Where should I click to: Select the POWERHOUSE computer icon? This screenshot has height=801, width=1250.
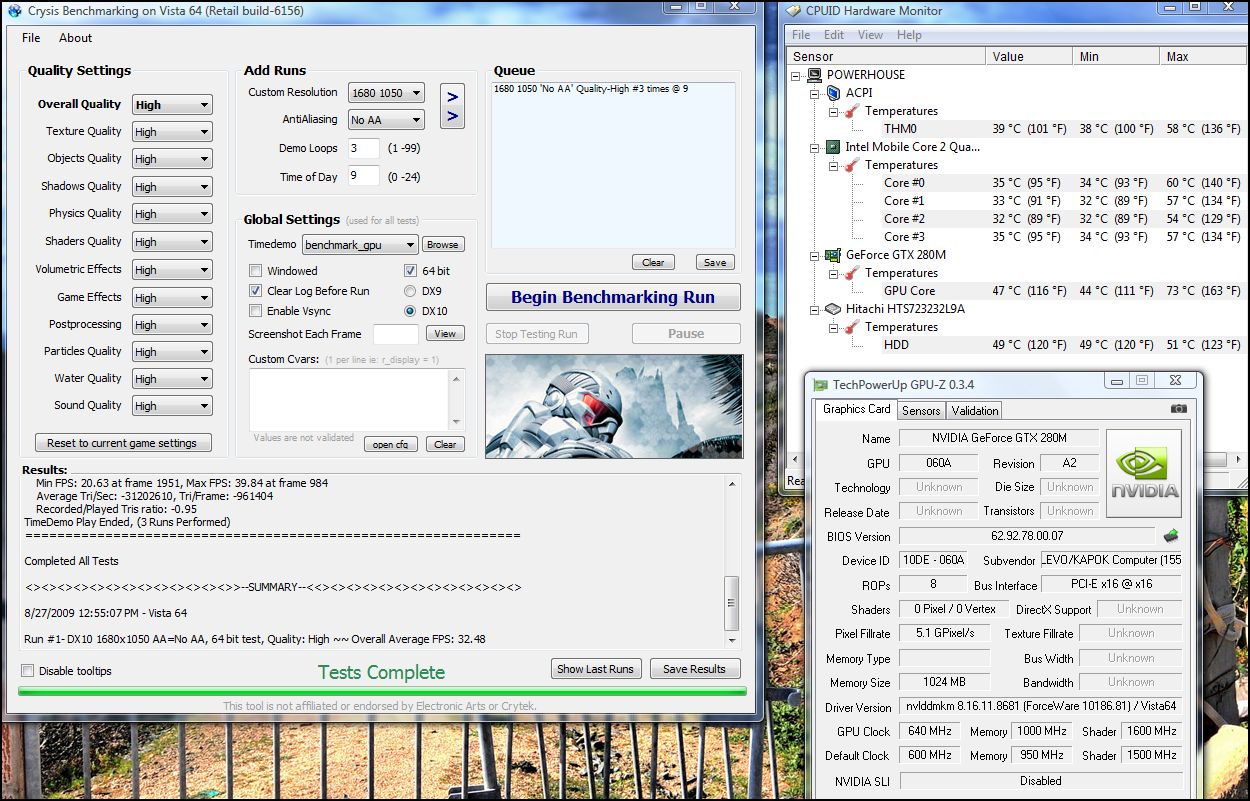815,75
